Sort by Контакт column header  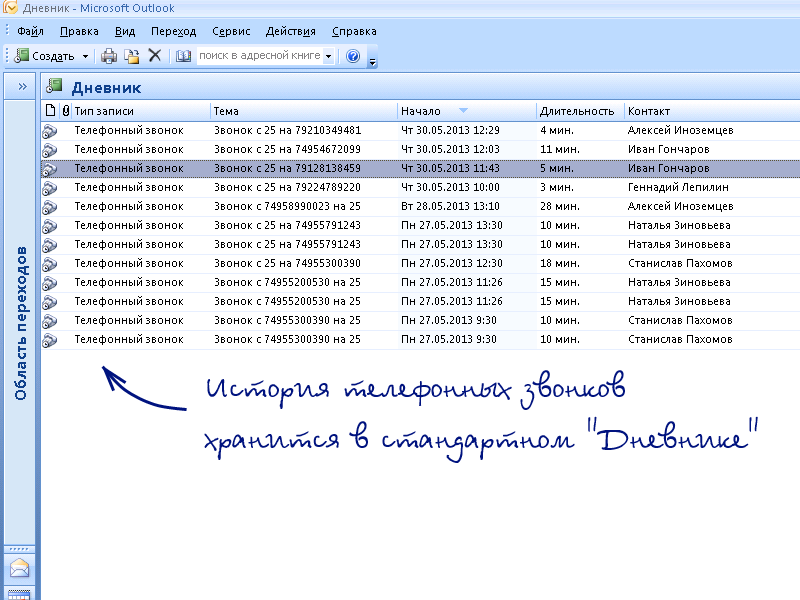712,111
